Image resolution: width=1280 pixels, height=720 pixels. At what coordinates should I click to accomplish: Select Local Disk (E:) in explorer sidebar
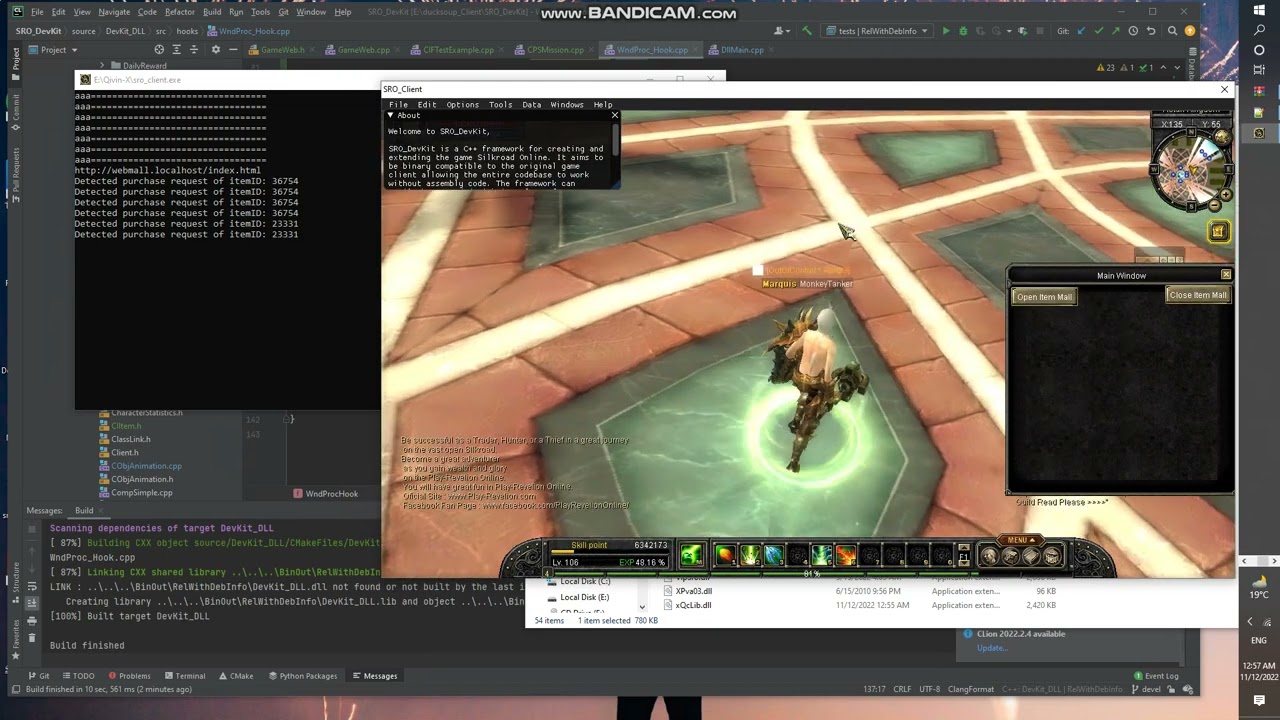tap(584, 597)
